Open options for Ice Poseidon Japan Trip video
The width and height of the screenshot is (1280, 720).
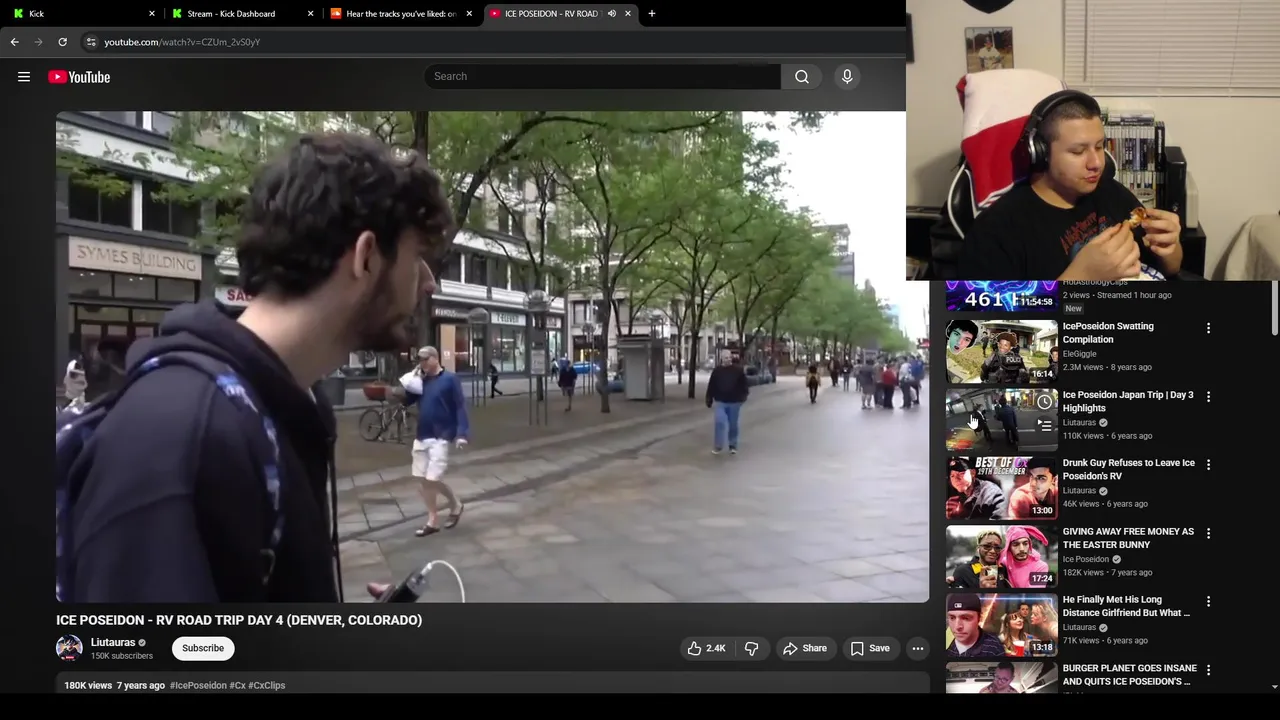tap(1208, 397)
